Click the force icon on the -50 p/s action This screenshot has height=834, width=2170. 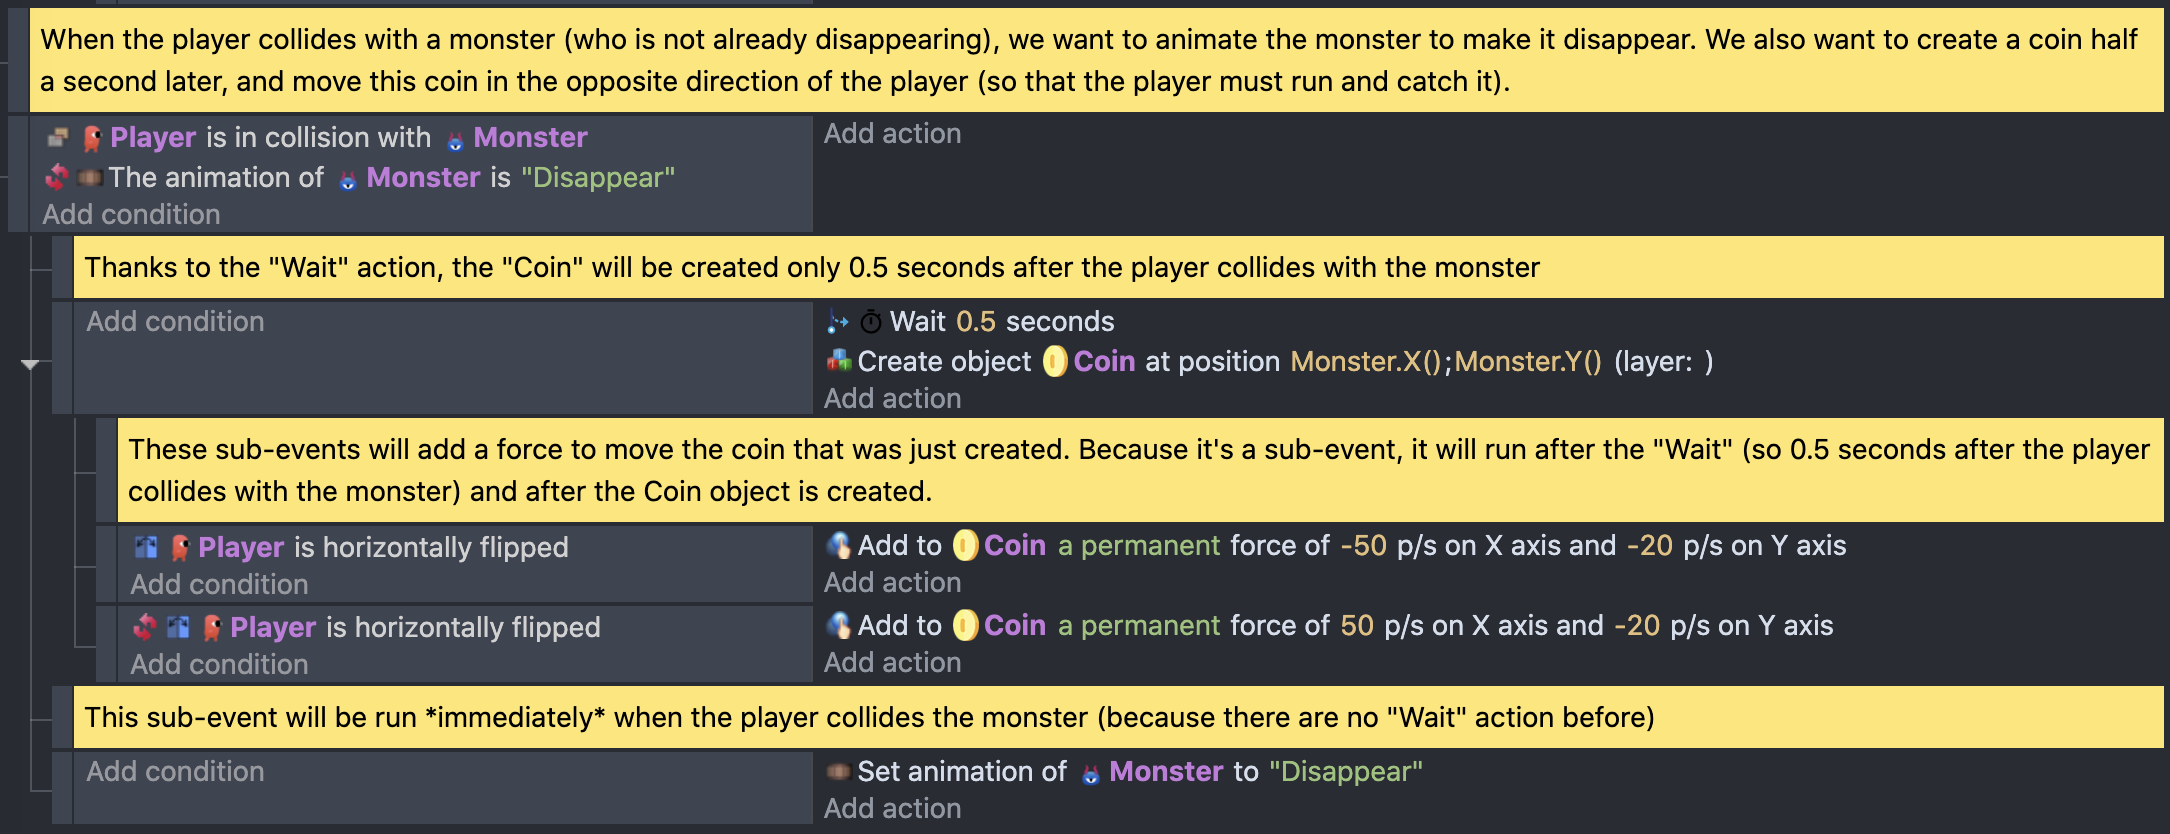838,545
